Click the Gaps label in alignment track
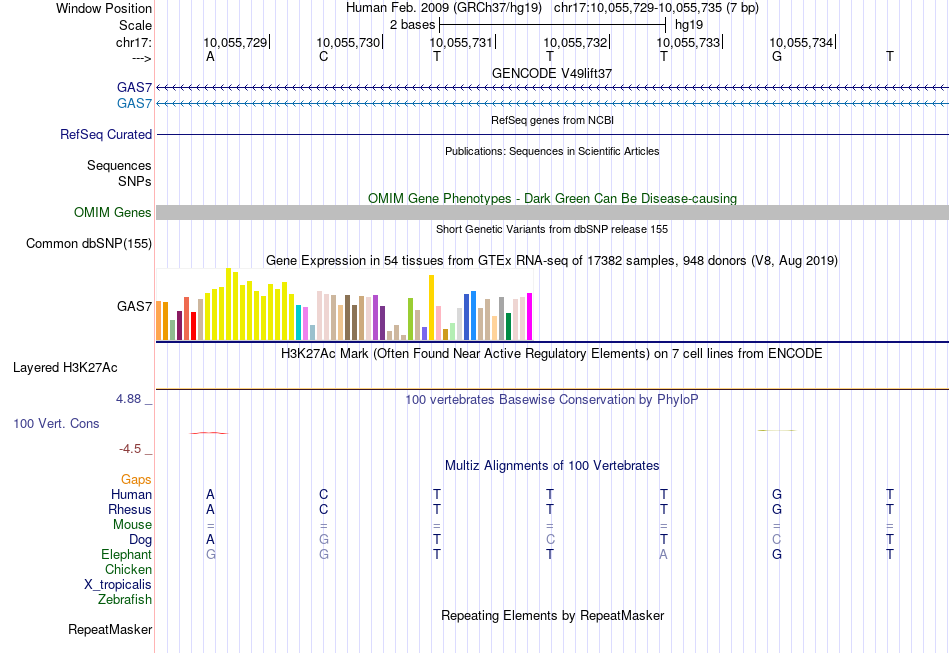 click(136, 479)
